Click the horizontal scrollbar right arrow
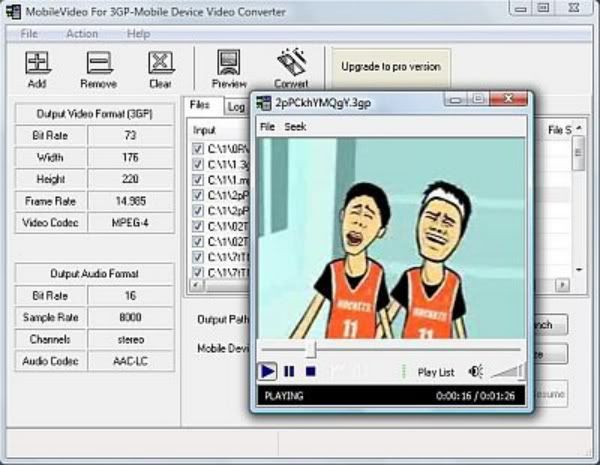600x465 pixels. pyautogui.click(x=562, y=285)
